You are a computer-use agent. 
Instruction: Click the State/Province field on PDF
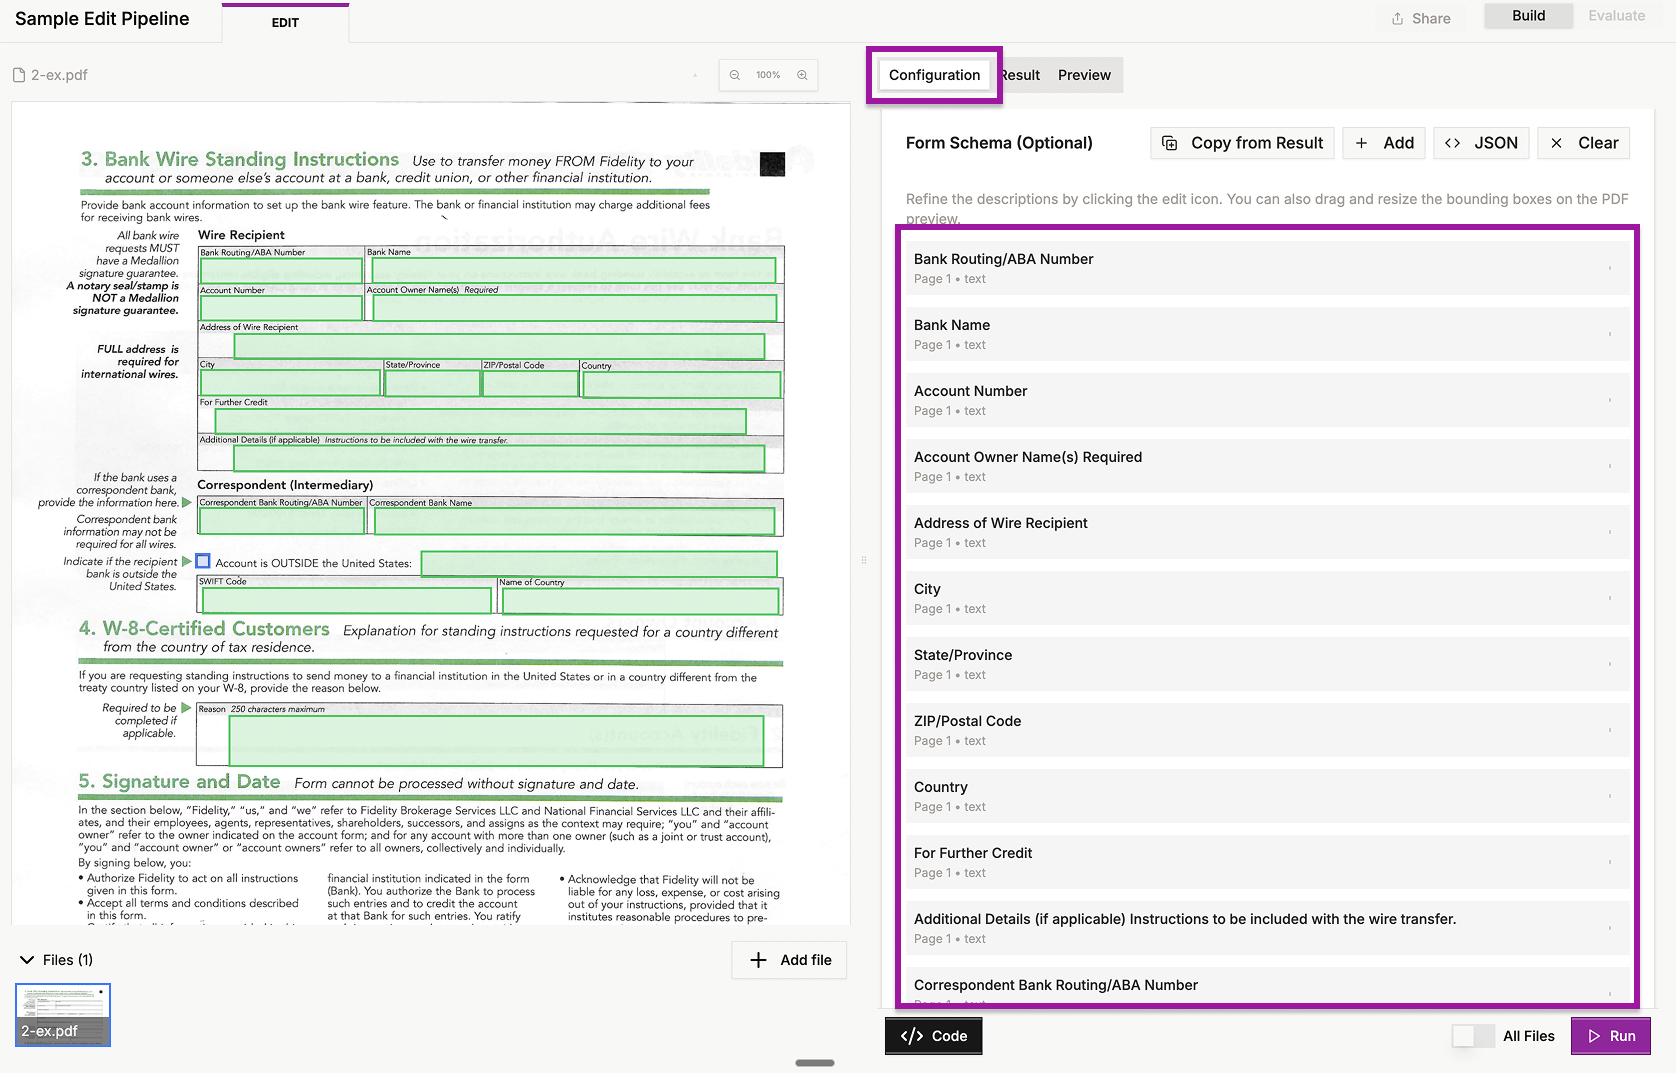coord(432,383)
